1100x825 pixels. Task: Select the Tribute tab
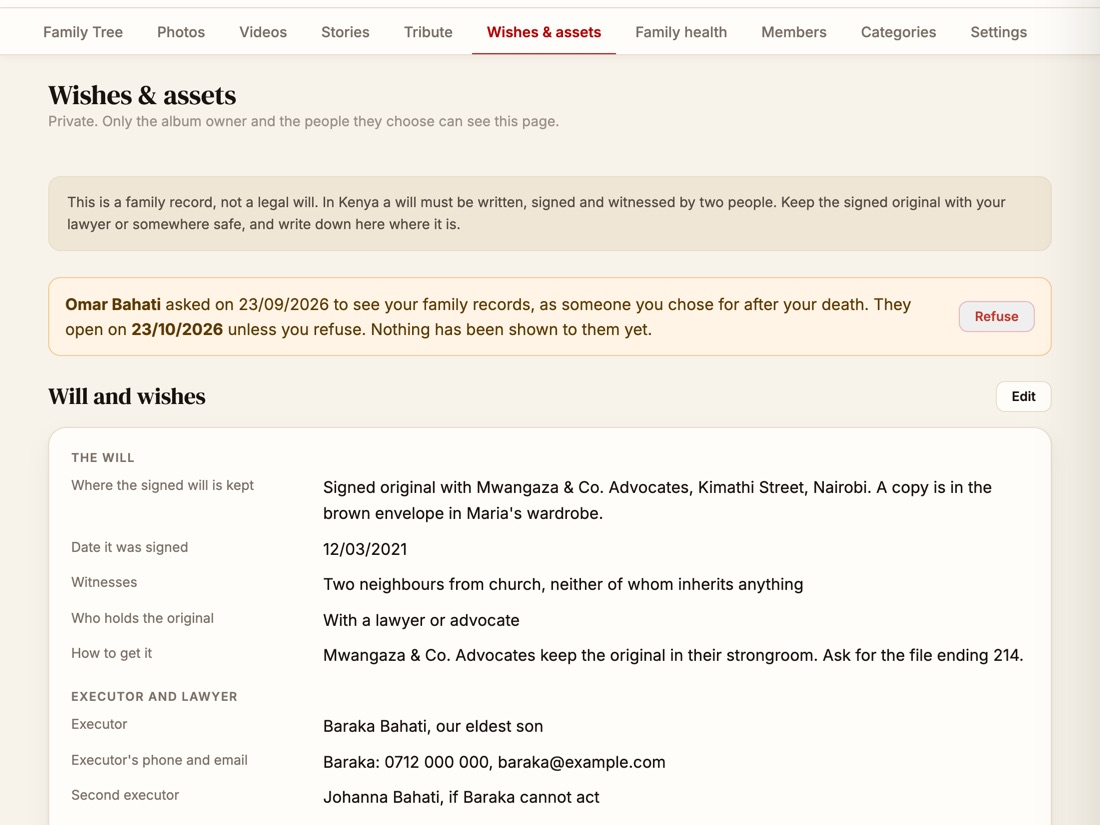[428, 32]
